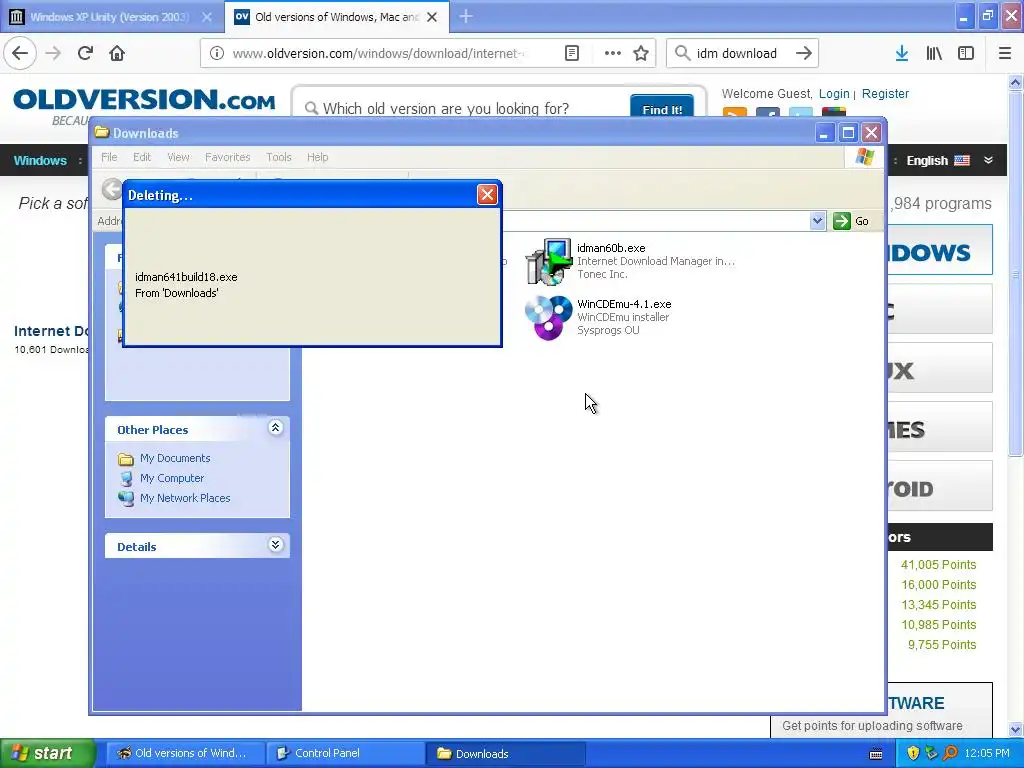Viewport: 1024px width, 768px height.
Task: Select the WinCDEmu-4.1.exe file name
Action: [624, 304]
